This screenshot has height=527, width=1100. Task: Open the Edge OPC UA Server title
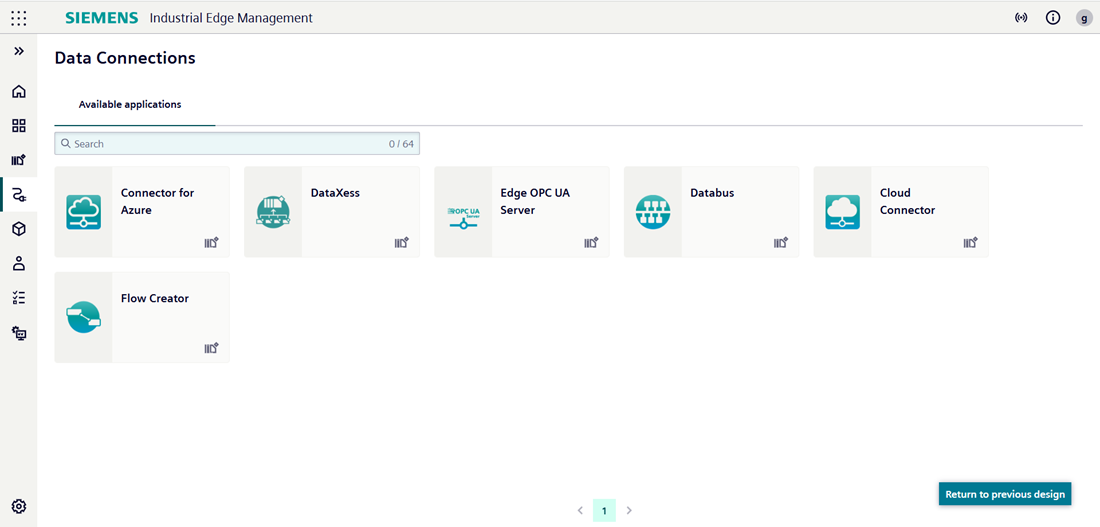(535, 201)
